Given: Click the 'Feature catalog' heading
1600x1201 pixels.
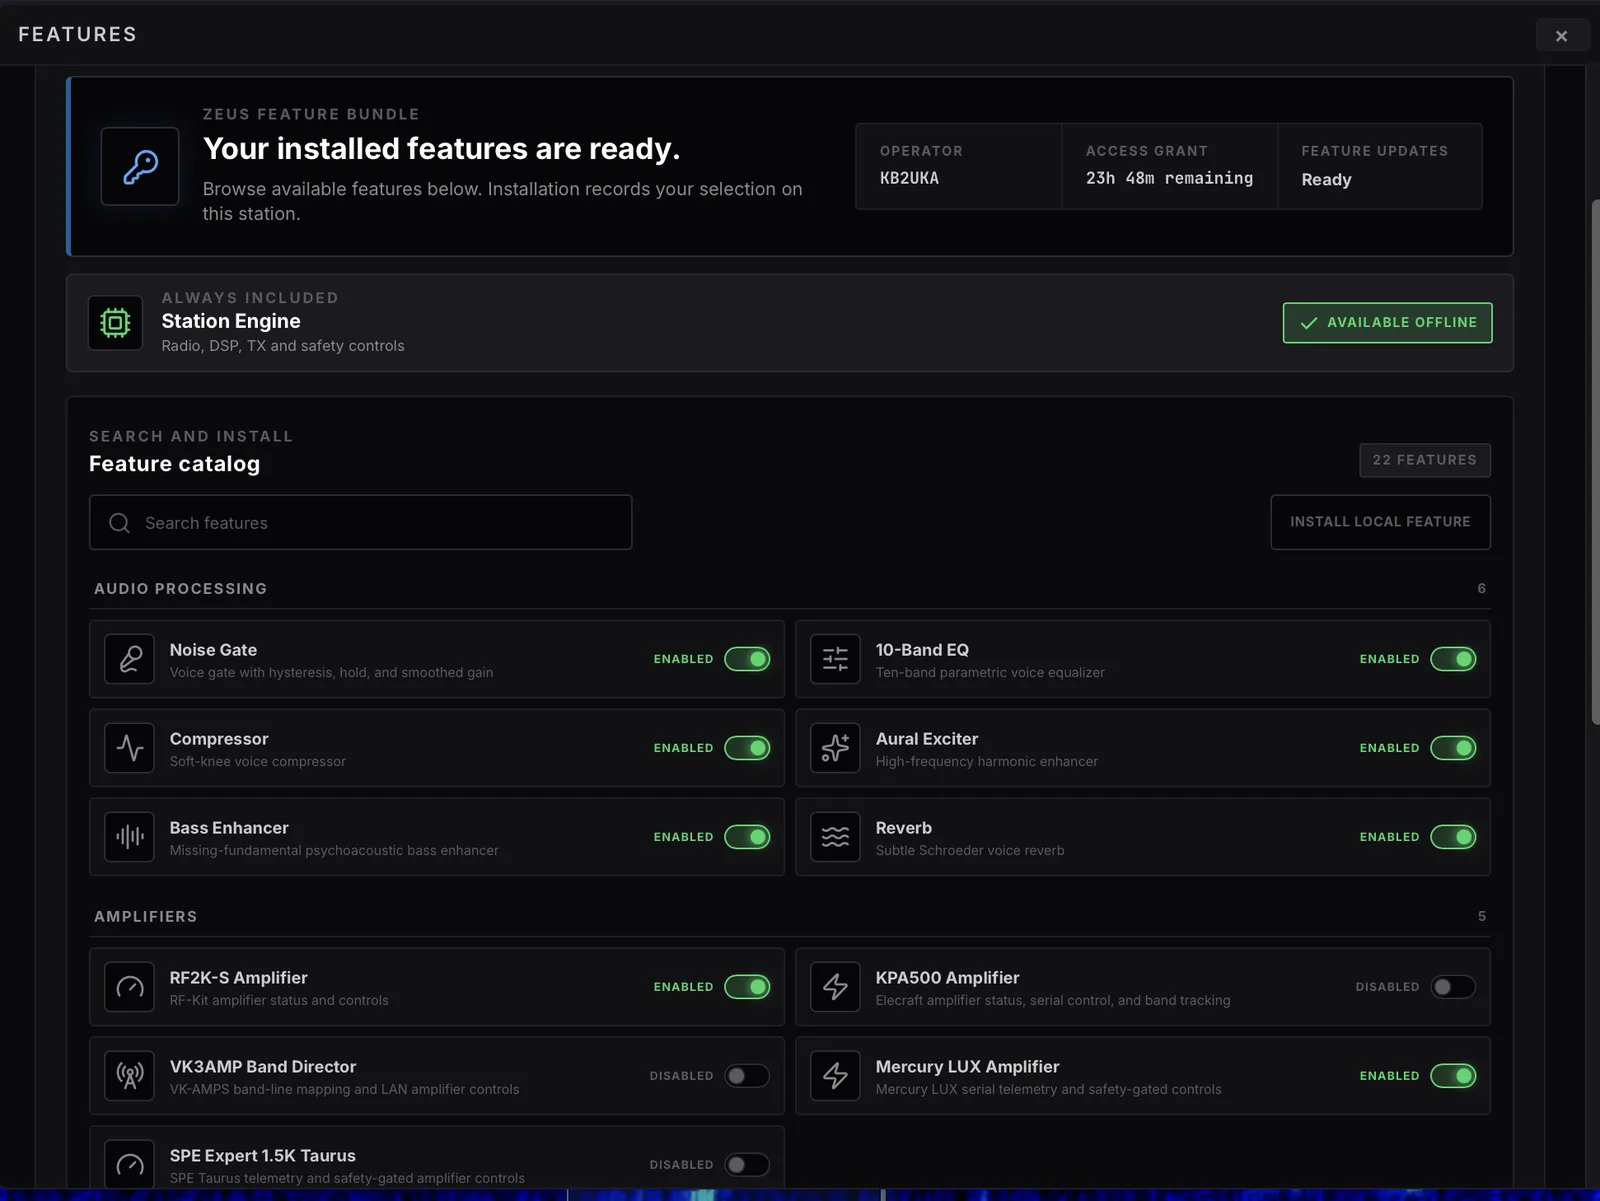Looking at the screenshot, I should tap(174, 464).
